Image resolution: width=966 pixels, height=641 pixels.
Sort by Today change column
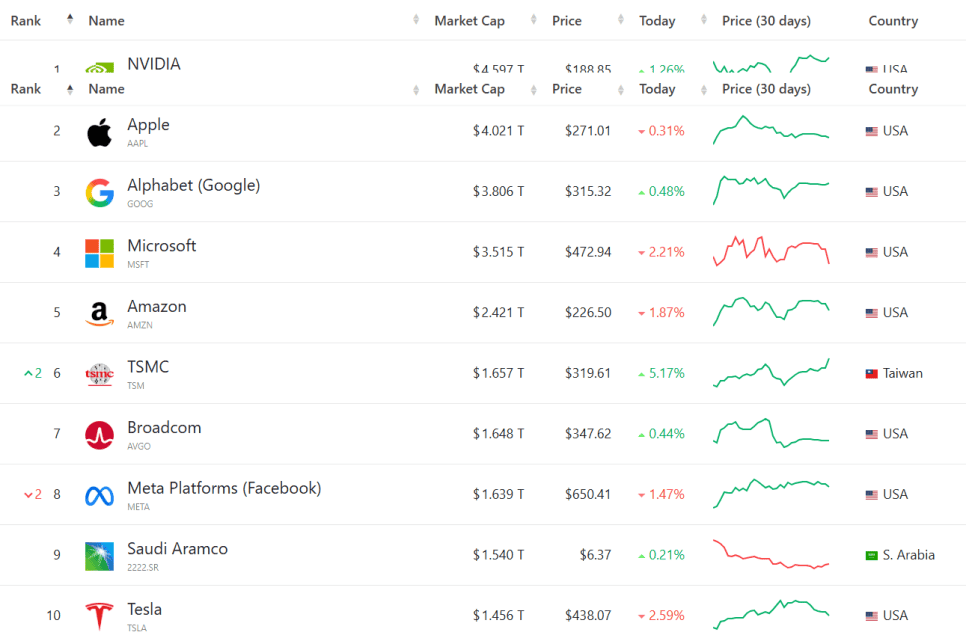[x=657, y=89]
